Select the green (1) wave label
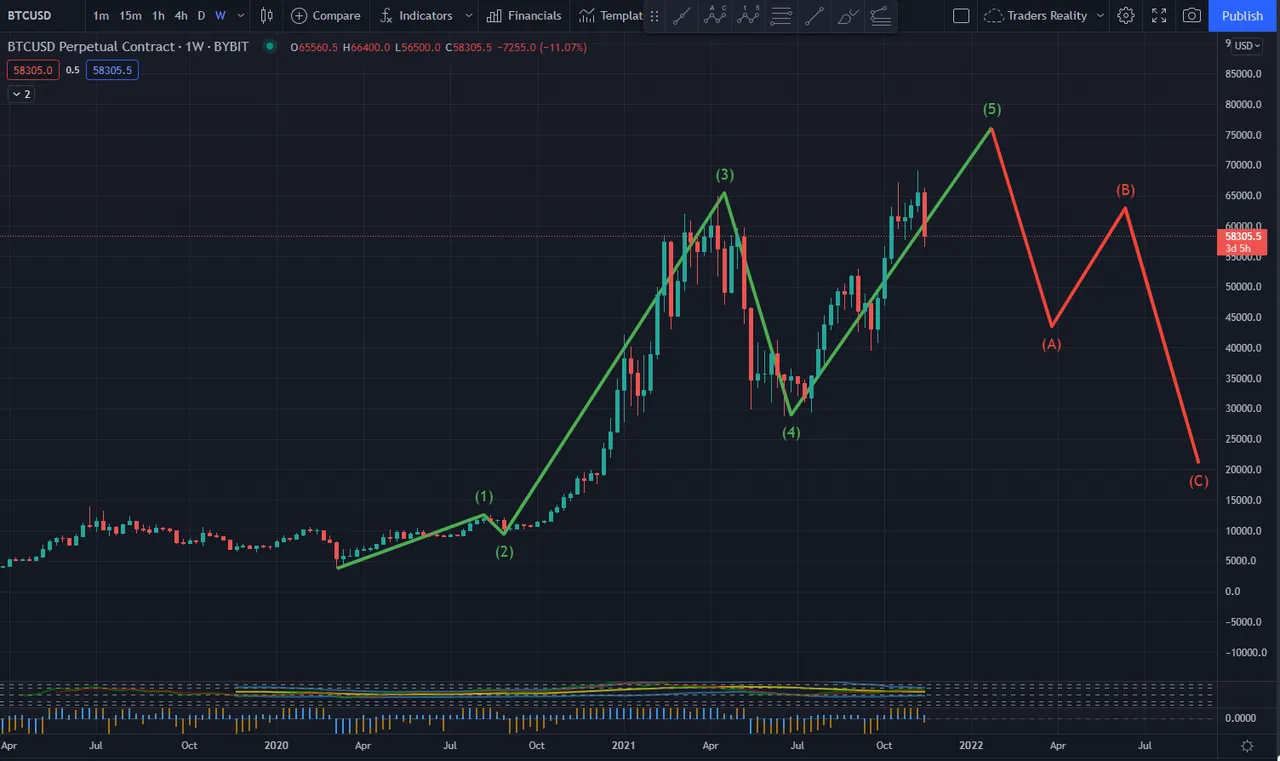Screen dimensions: 1280x761 point(484,496)
